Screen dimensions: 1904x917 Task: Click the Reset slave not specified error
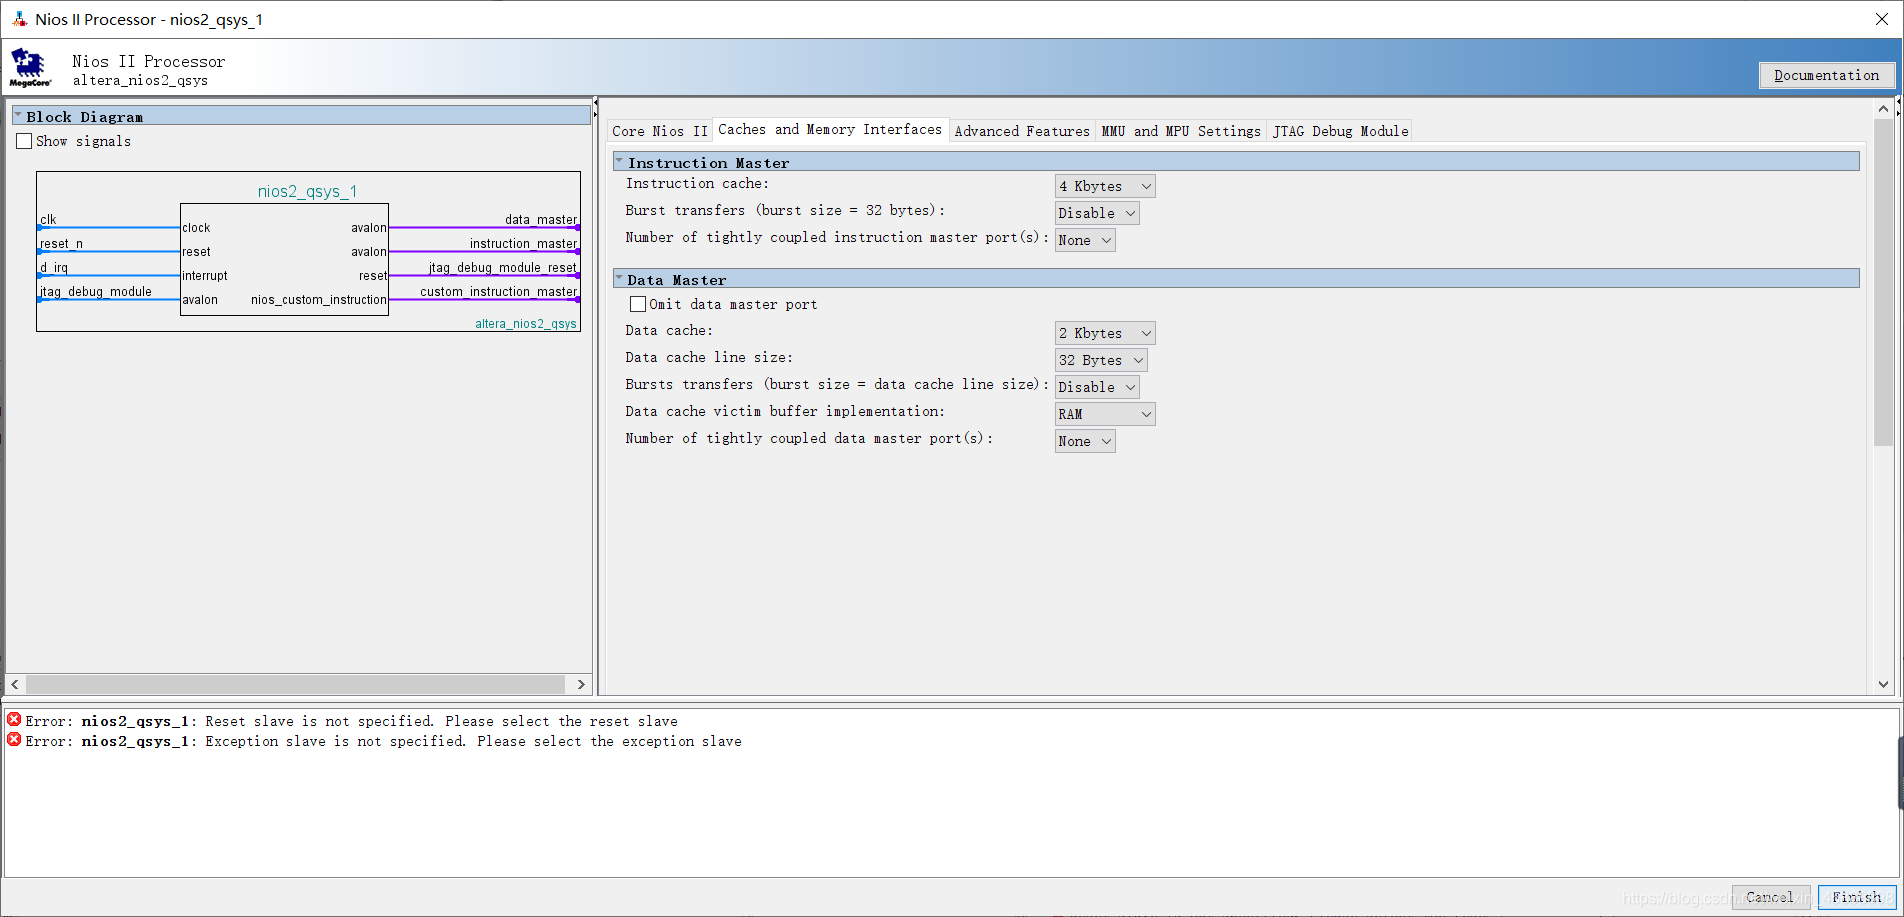(351, 721)
